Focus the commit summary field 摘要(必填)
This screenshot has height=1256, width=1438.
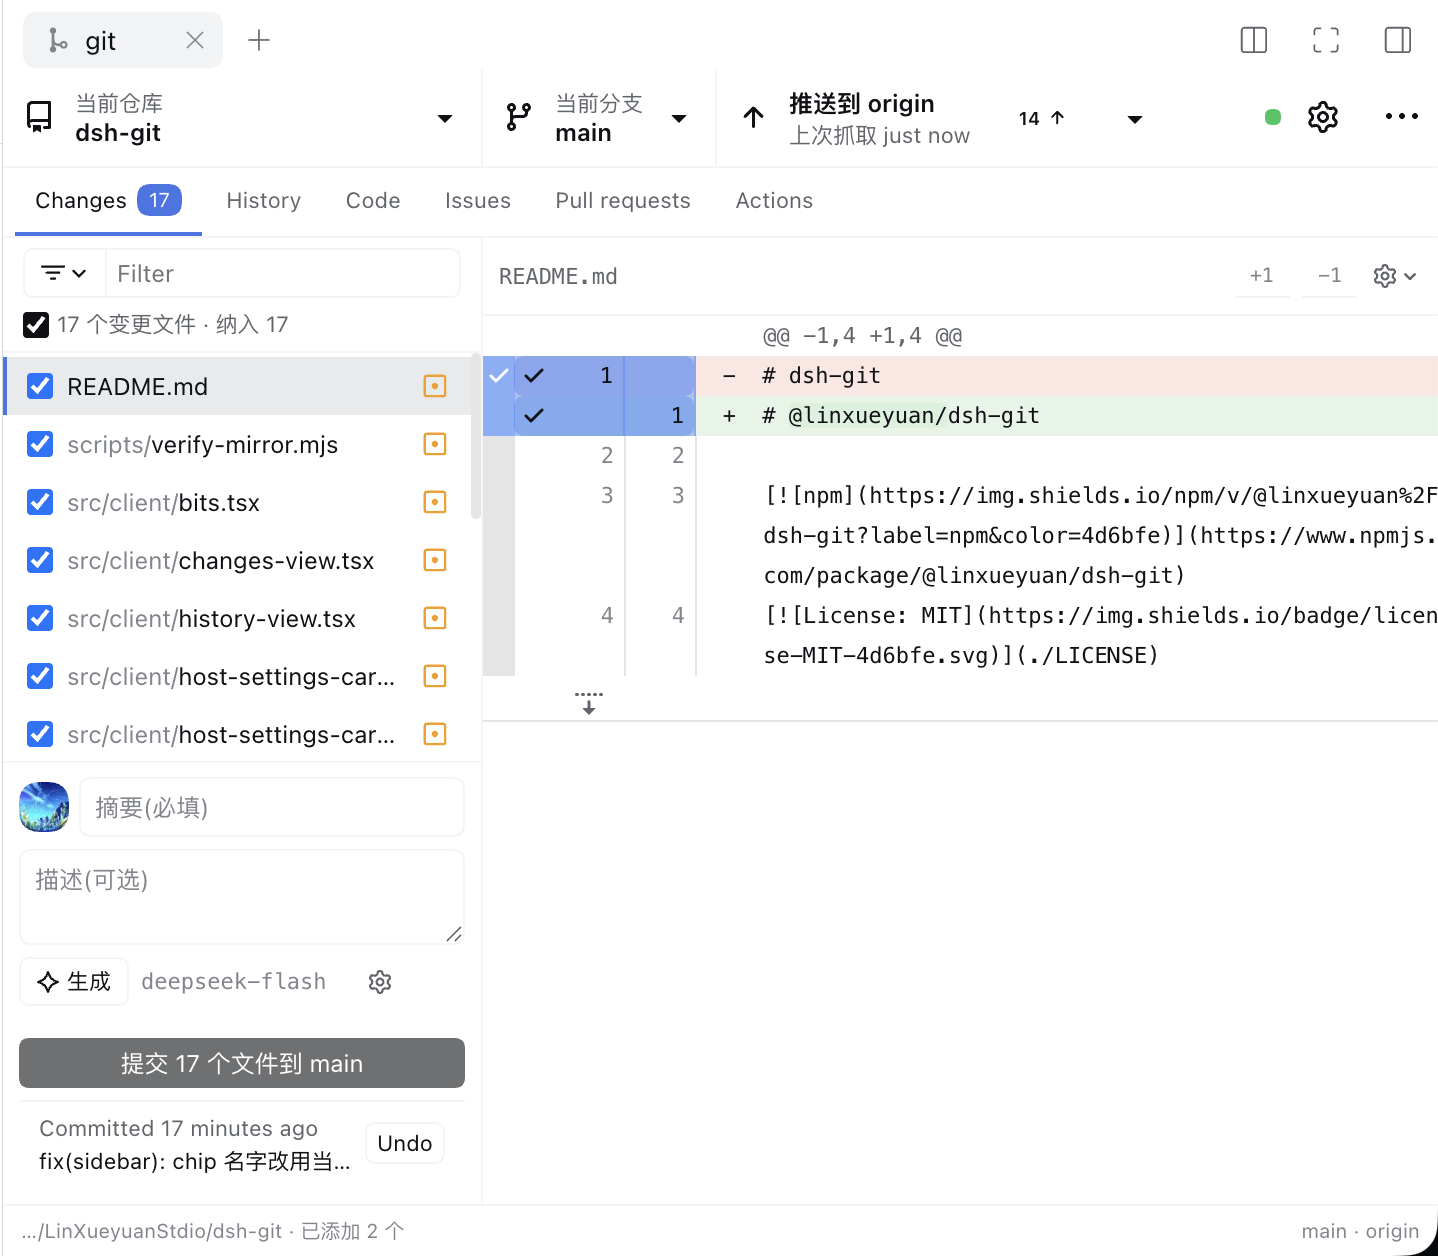click(x=272, y=807)
